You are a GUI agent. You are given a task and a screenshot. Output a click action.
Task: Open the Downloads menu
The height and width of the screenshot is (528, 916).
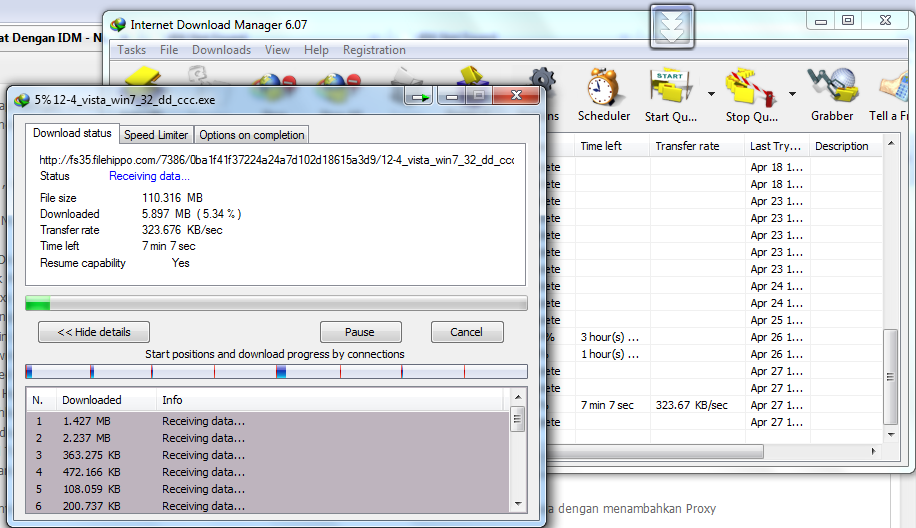(x=221, y=50)
